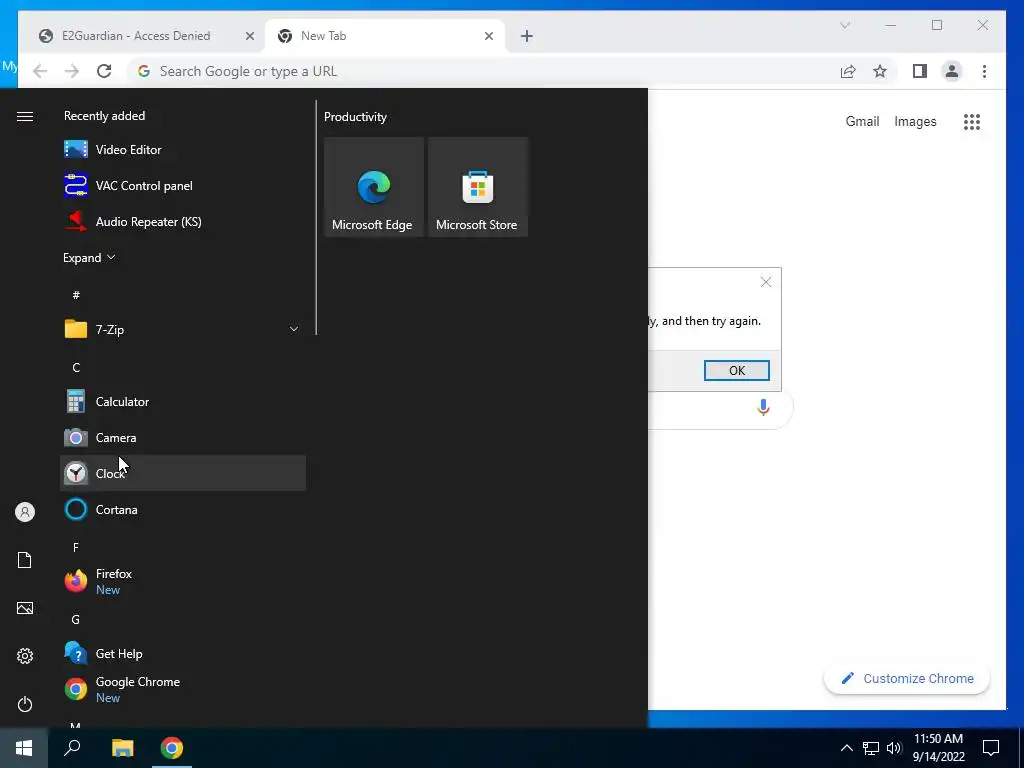Click the F section header
The image size is (1024, 768).
(x=76, y=547)
